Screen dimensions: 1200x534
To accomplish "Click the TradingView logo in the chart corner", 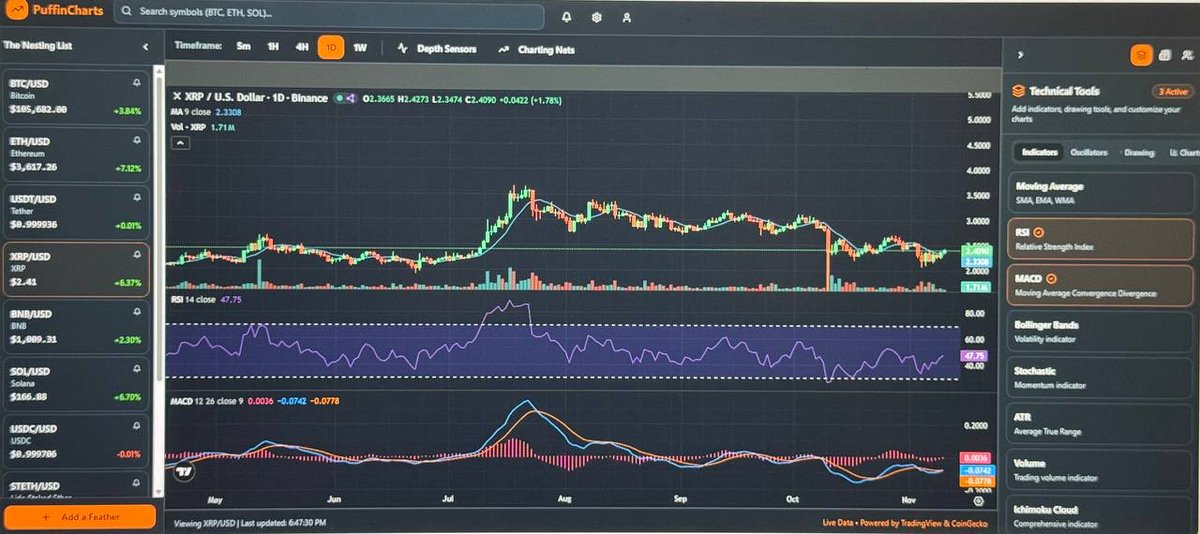I will pos(183,472).
